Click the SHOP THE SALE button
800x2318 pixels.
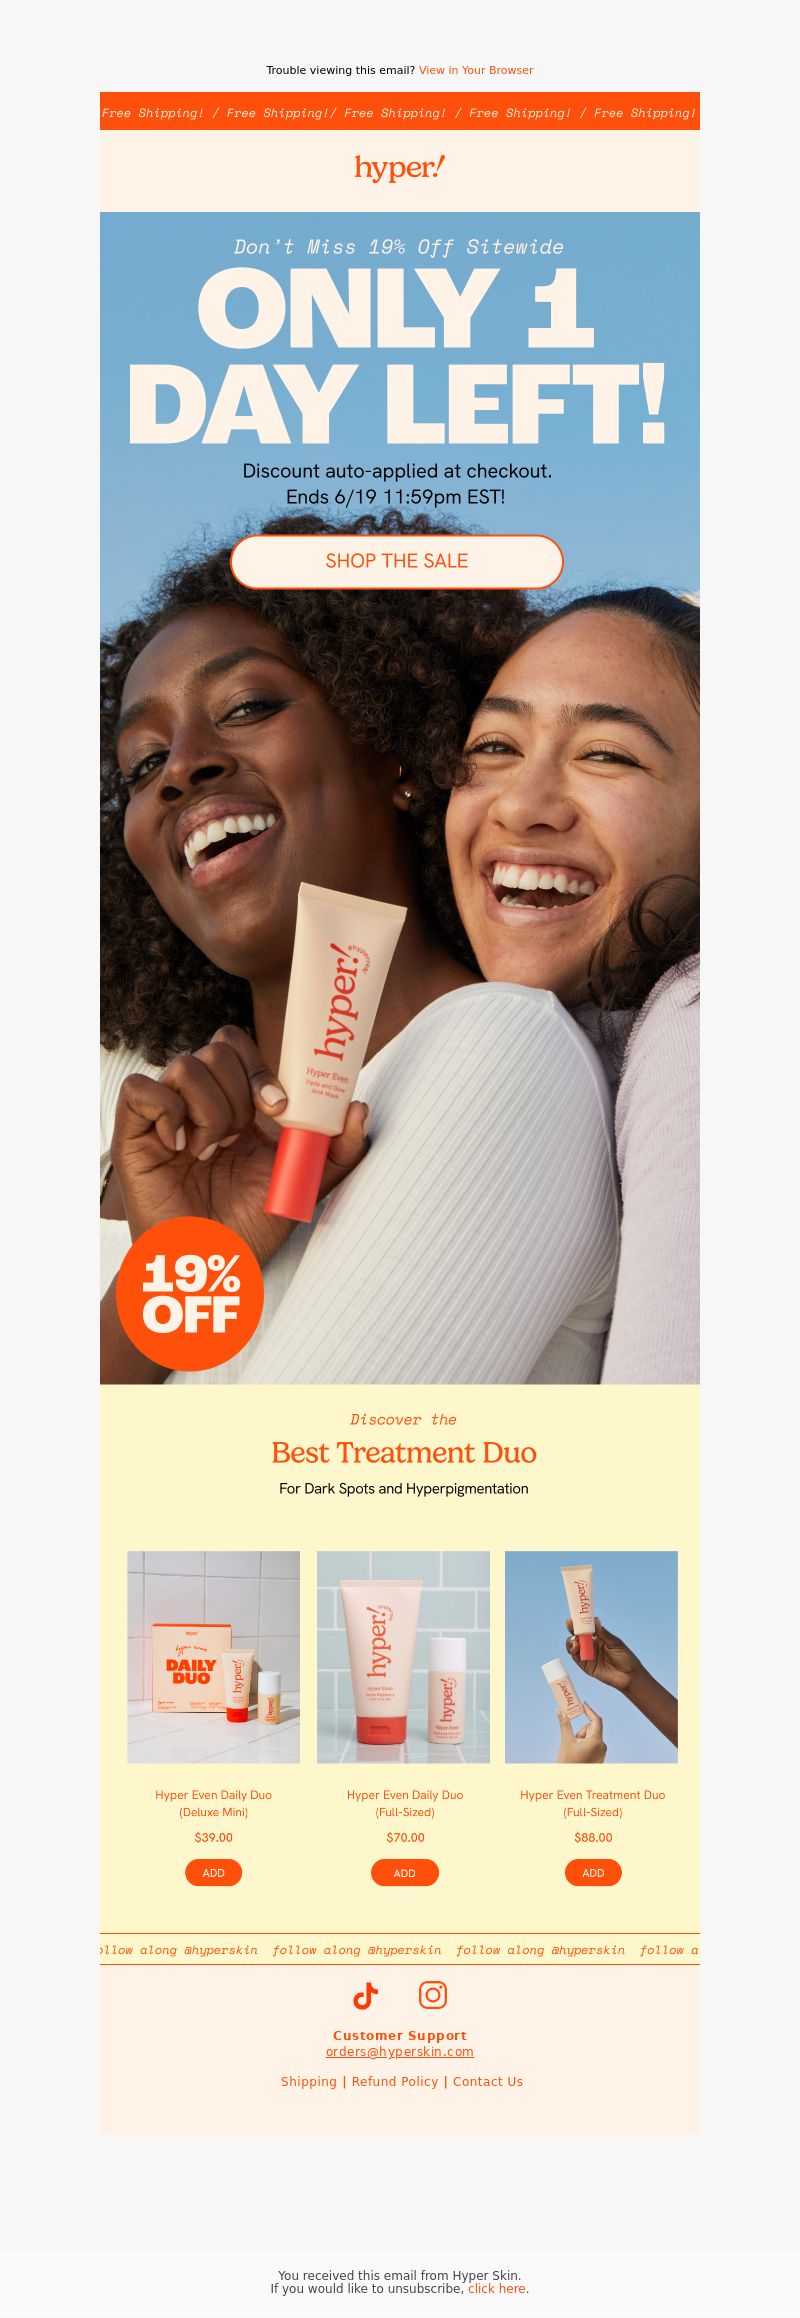(397, 561)
